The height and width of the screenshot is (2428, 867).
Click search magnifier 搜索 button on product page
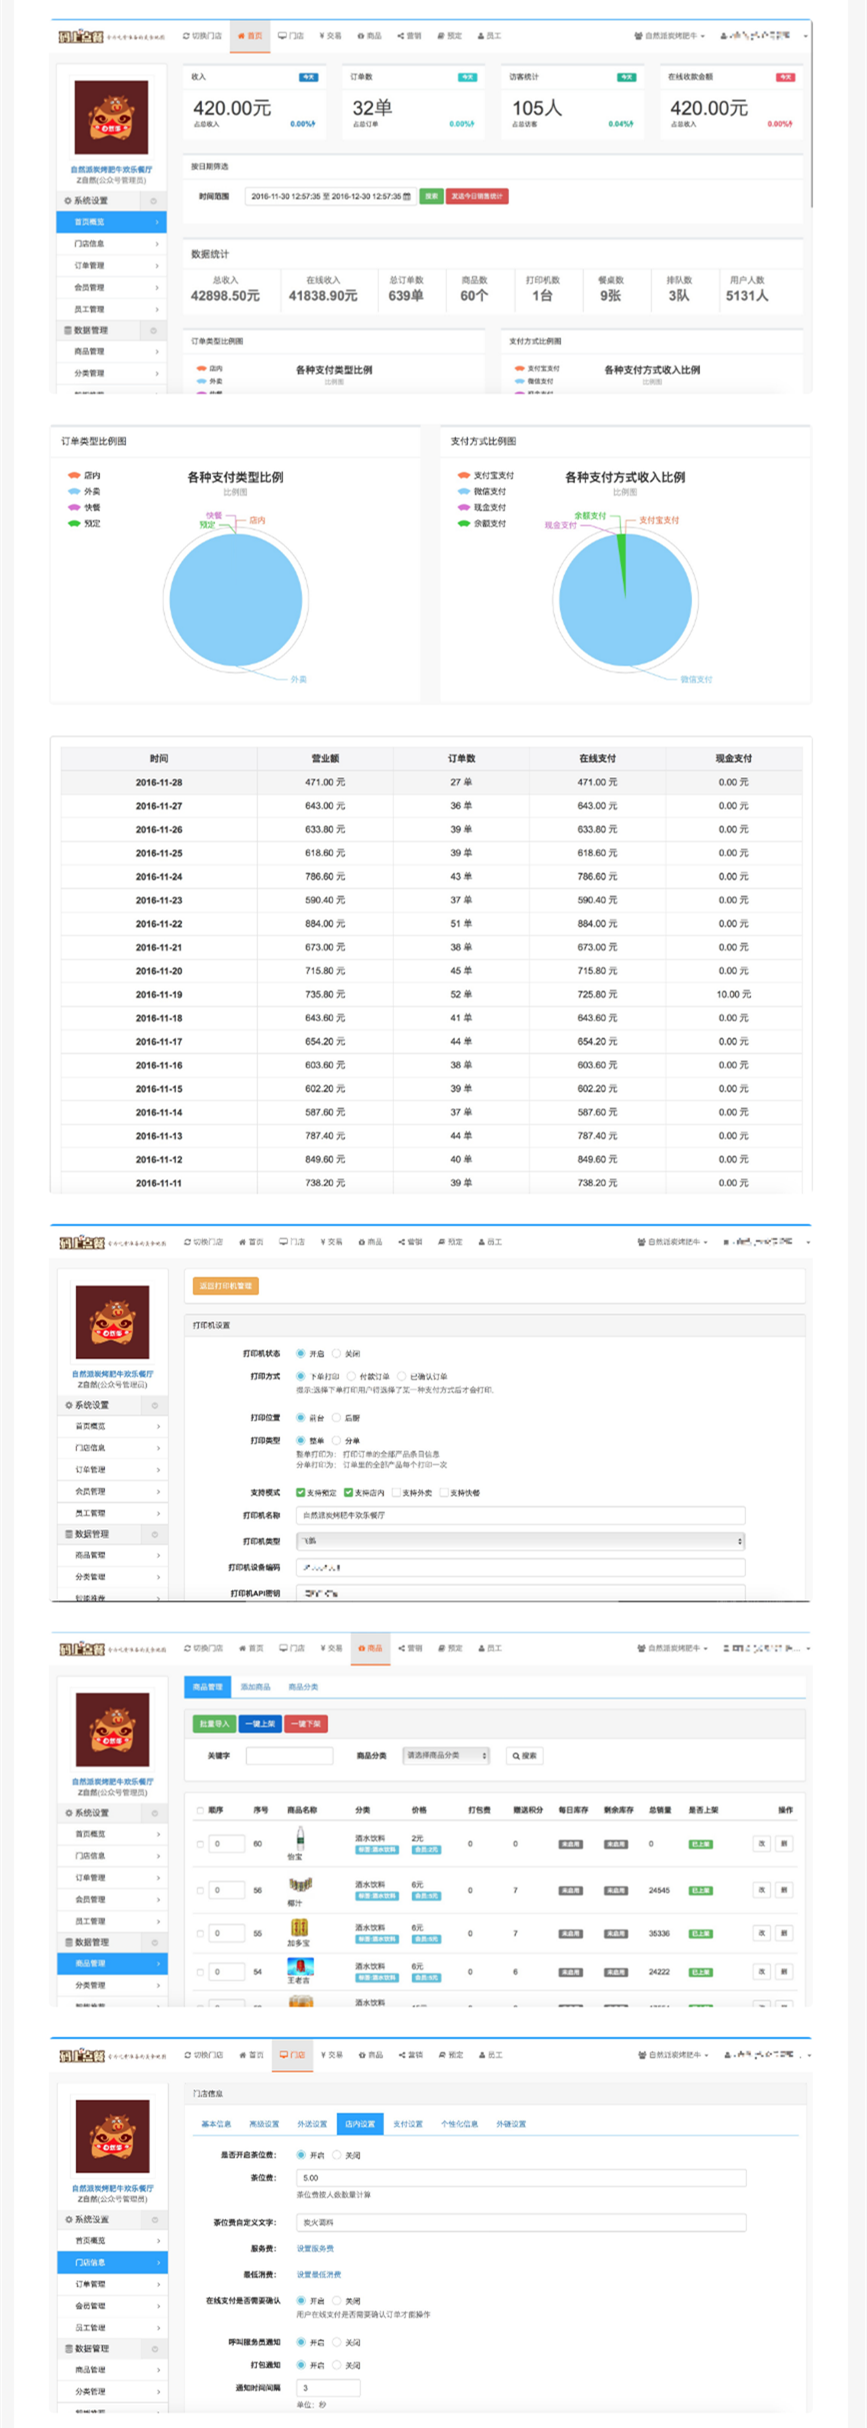525,1755
